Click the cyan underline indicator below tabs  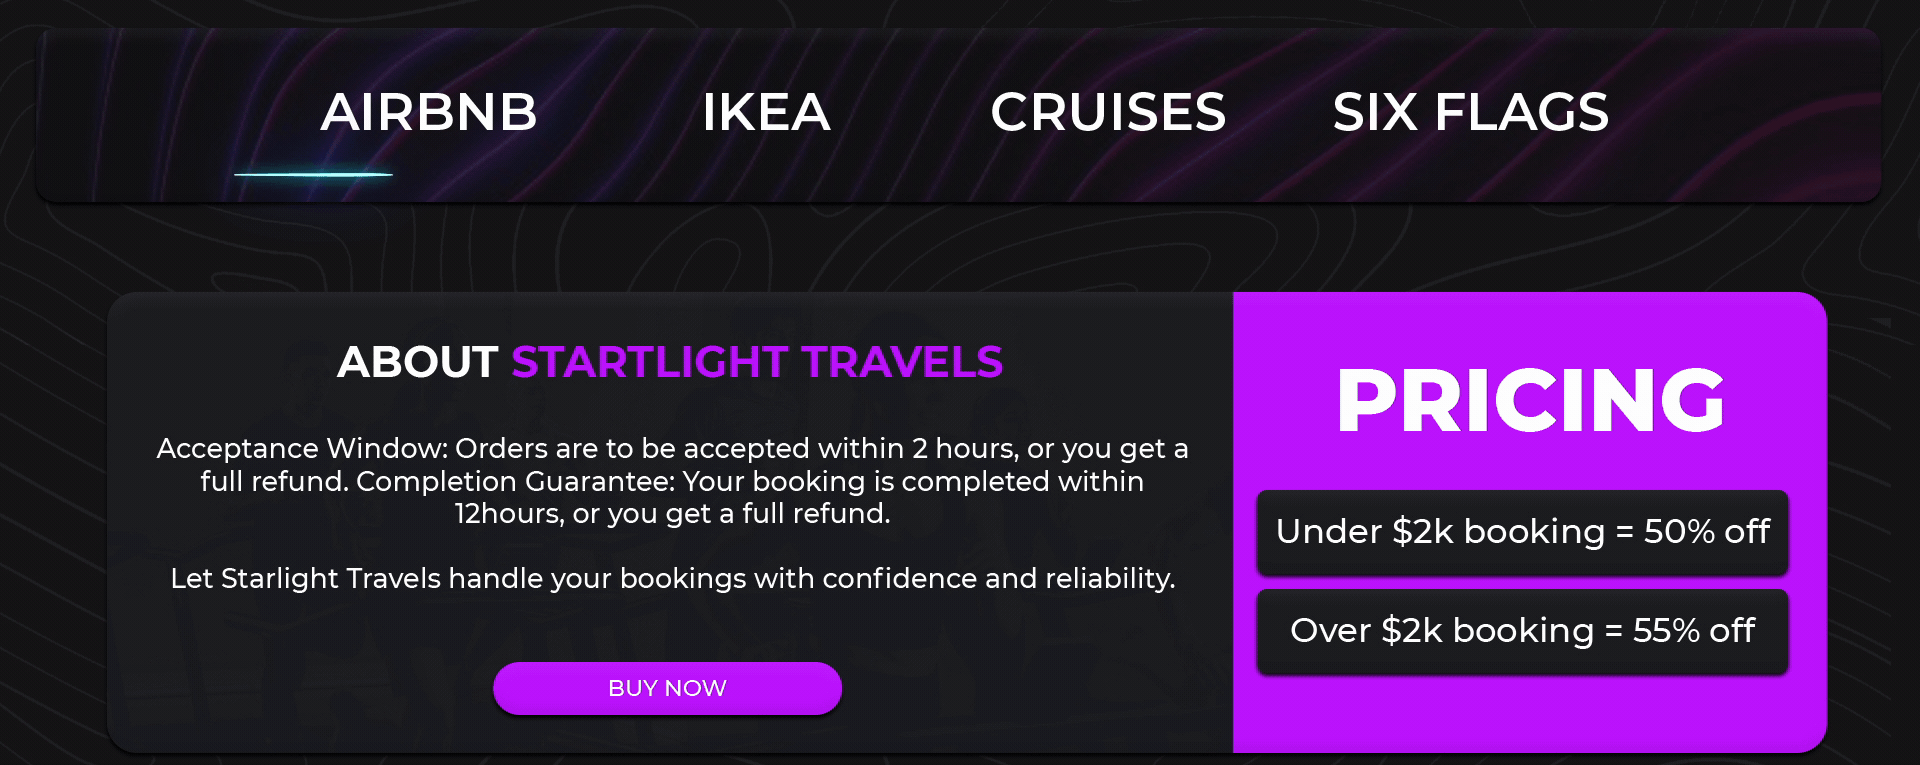pos(313,174)
